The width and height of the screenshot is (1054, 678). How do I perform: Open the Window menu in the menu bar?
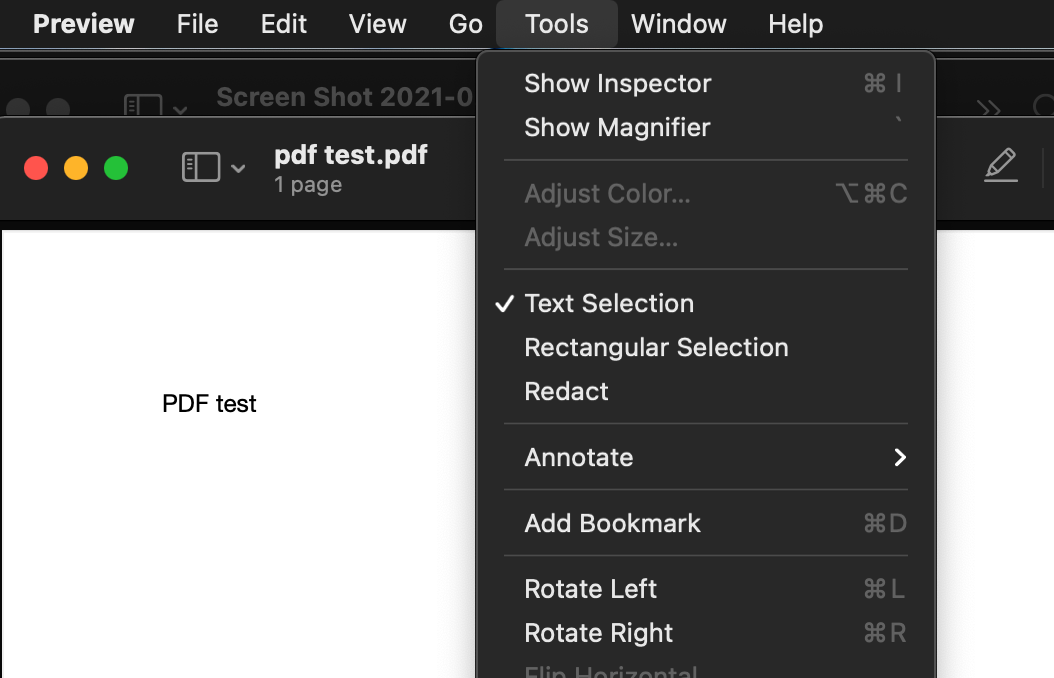(x=678, y=24)
